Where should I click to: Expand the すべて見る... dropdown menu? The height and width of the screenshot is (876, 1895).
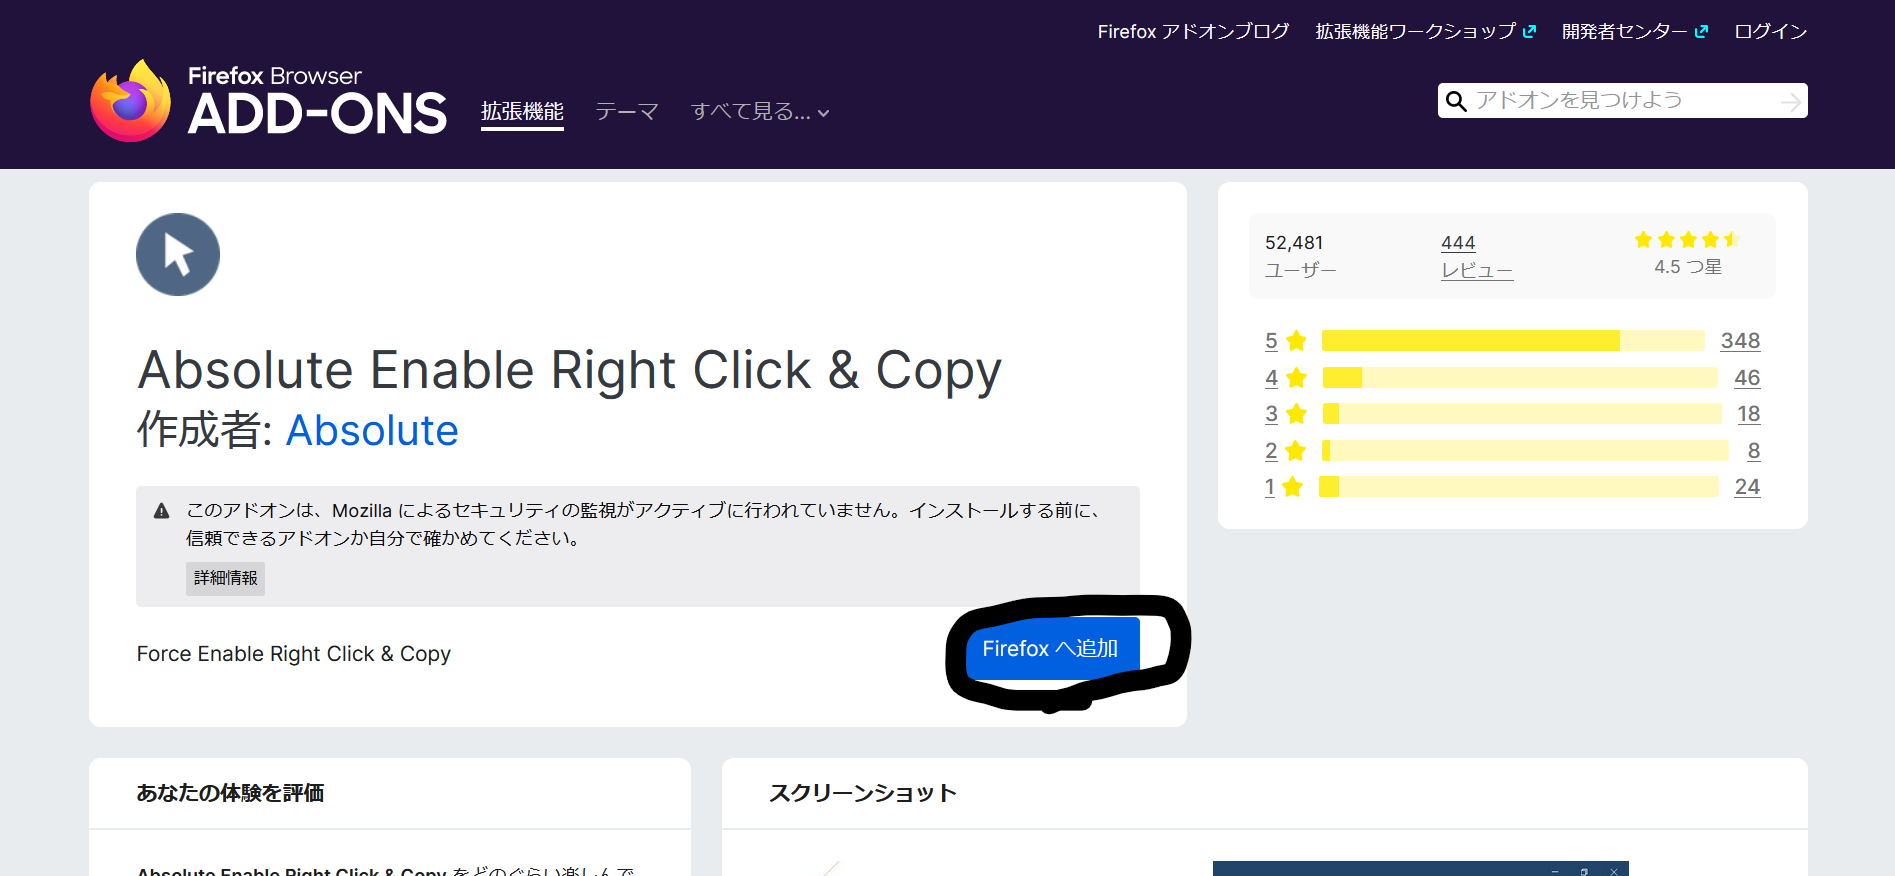[x=760, y=112]
